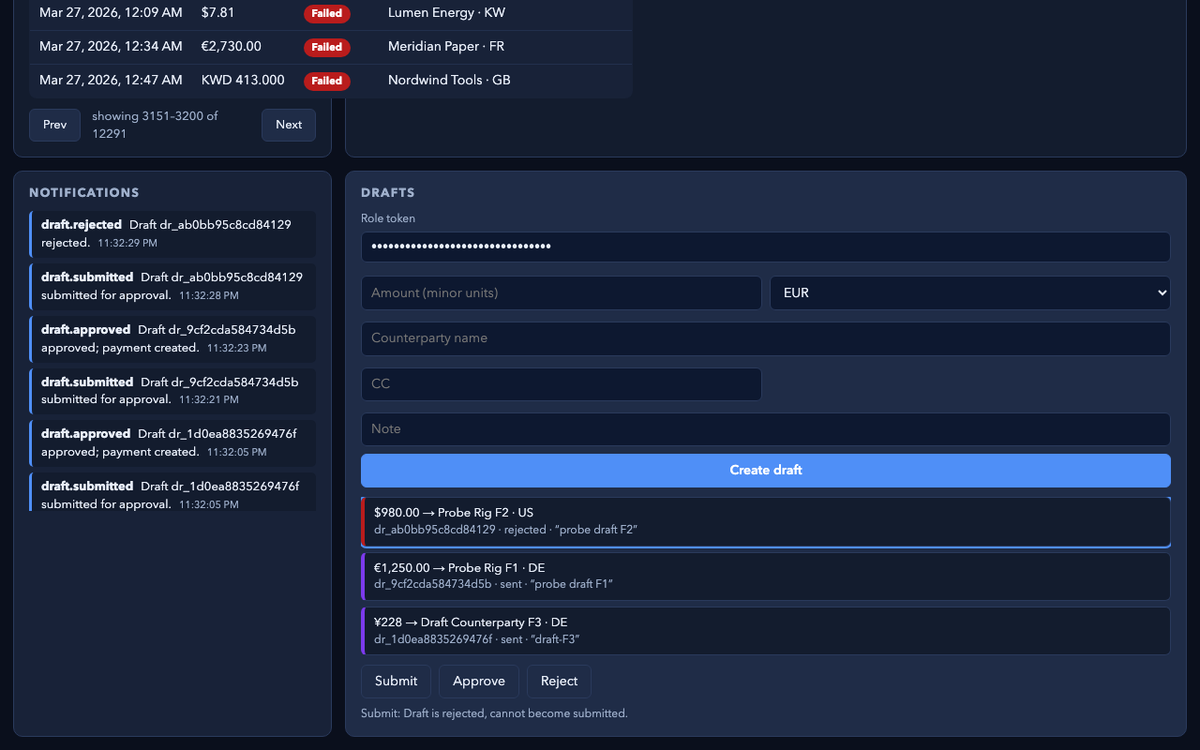This screenshot has height=750, width=1200.
Task: Click draft.approved notification for dr_1d0ea8835269476f
Action: coord(173,443)
